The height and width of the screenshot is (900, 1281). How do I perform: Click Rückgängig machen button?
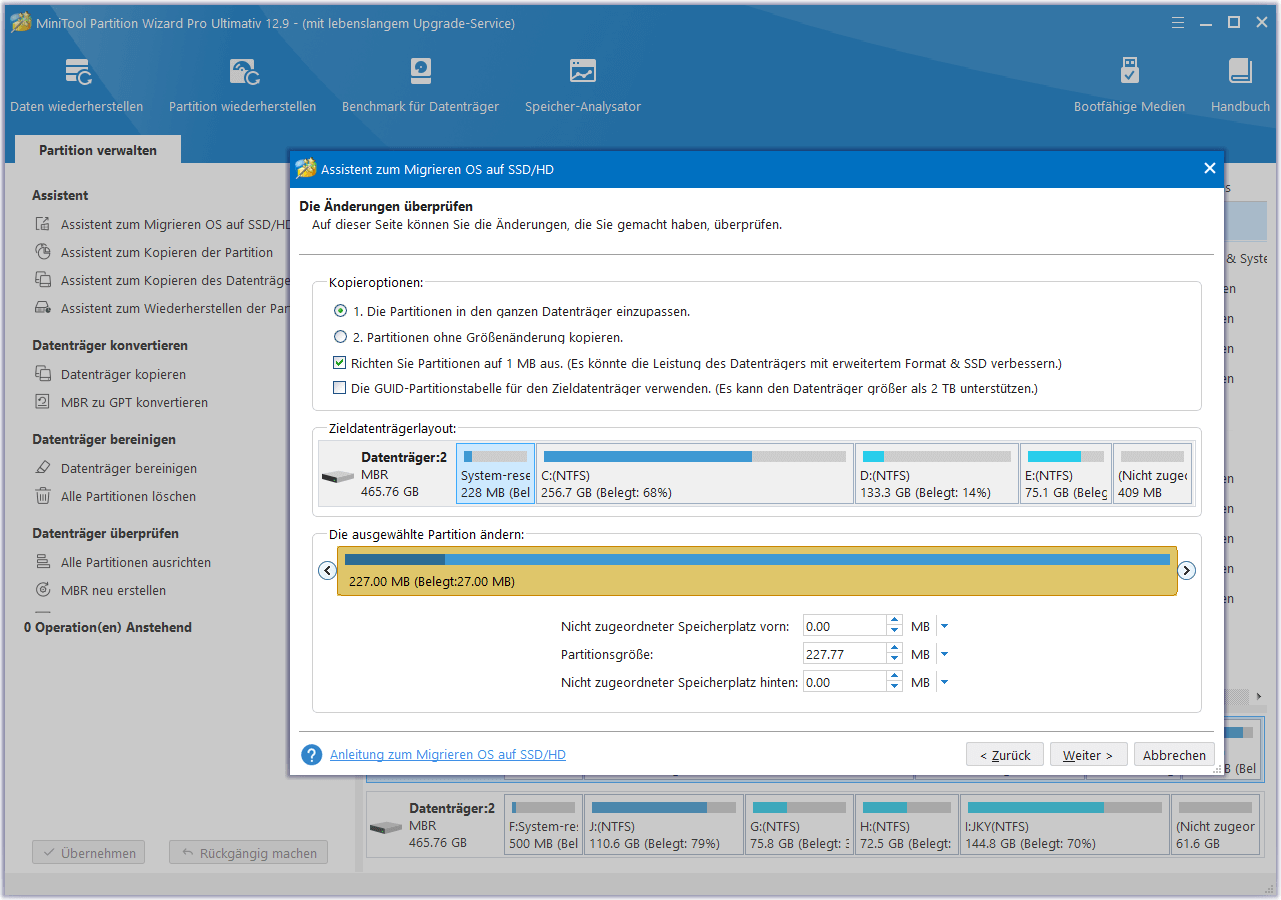[x=248, y=853]
